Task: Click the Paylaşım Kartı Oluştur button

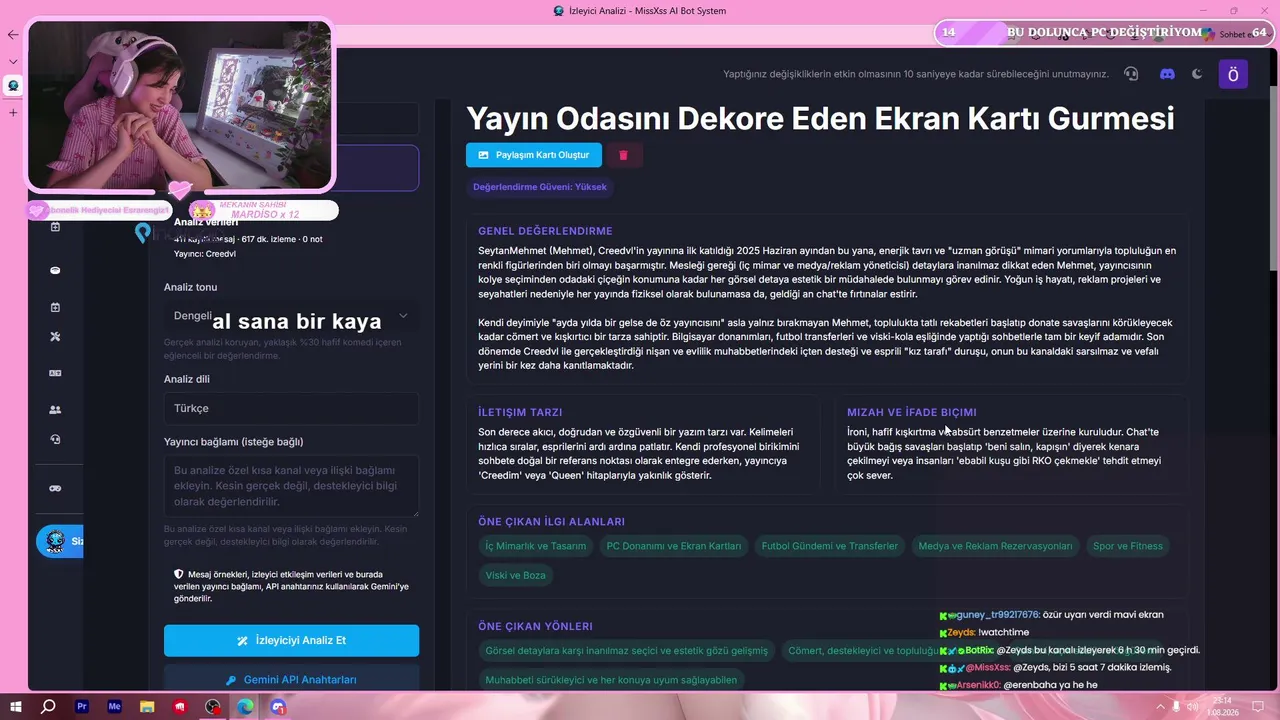Action: coord(534,155)
